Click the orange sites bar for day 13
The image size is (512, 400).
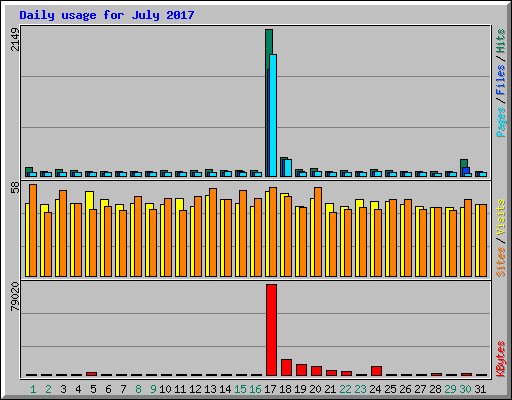(x=213, y=232)
